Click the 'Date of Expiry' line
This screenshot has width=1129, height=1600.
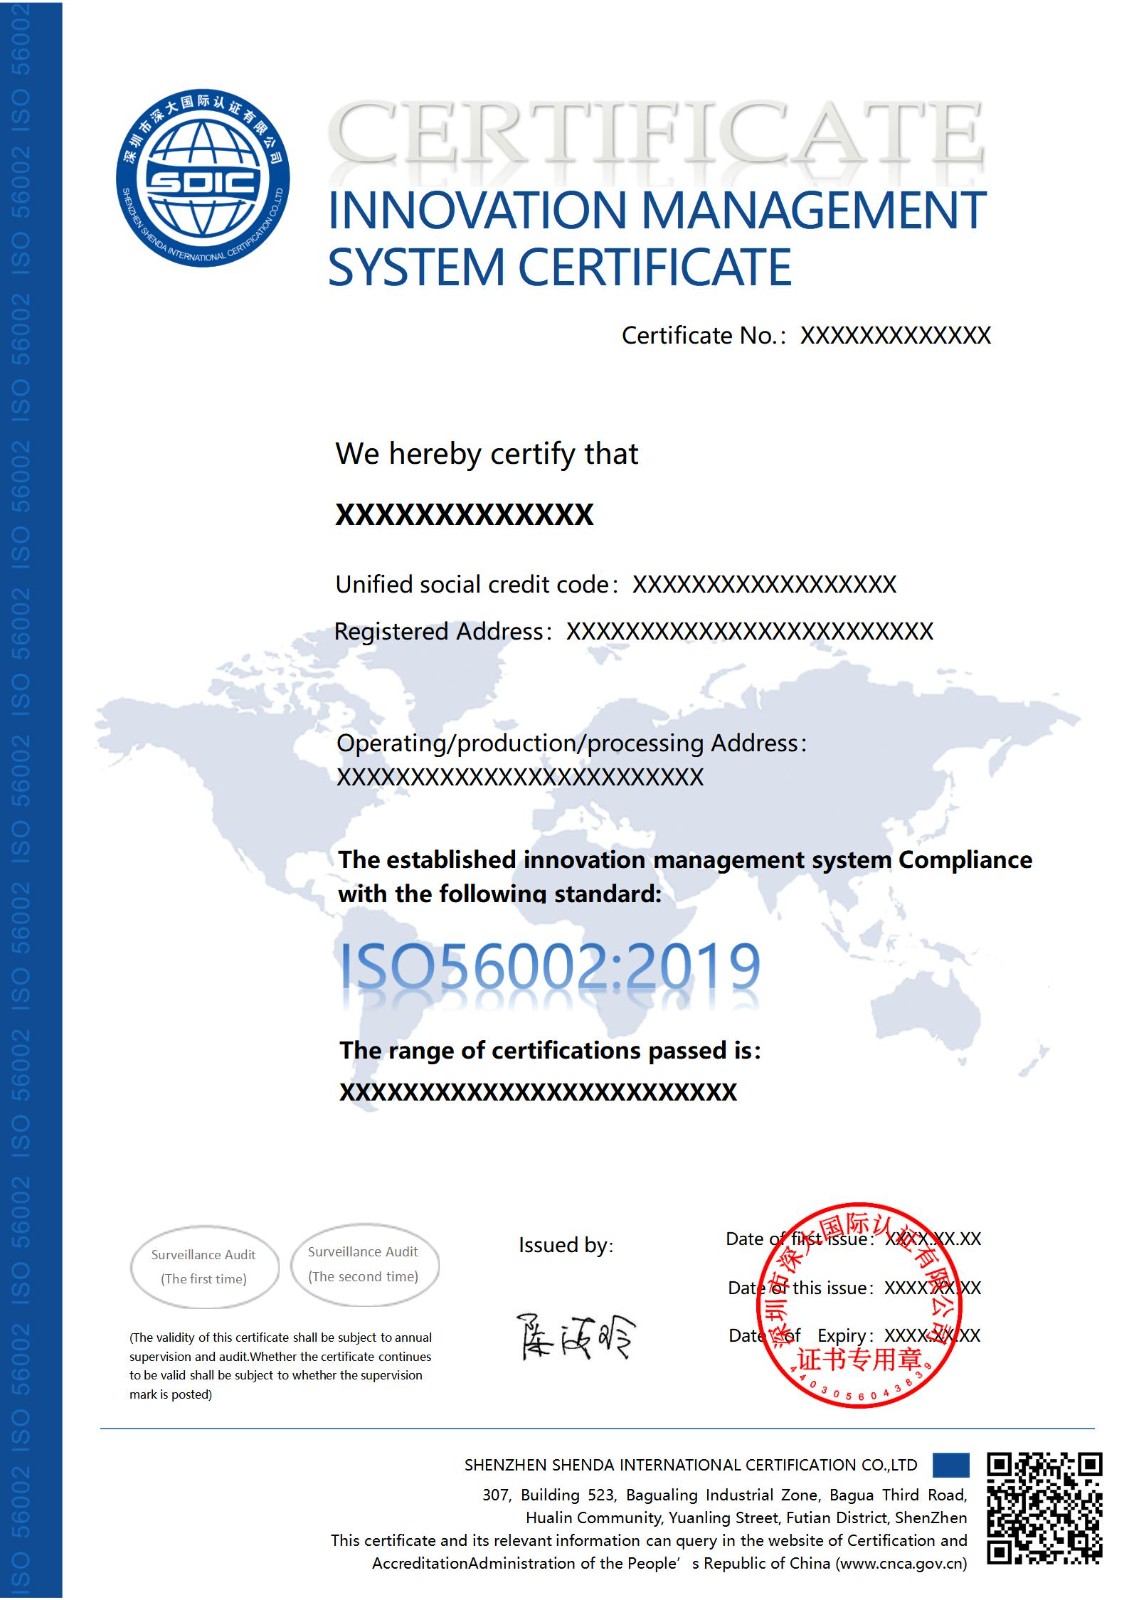tap(854, 1336)
